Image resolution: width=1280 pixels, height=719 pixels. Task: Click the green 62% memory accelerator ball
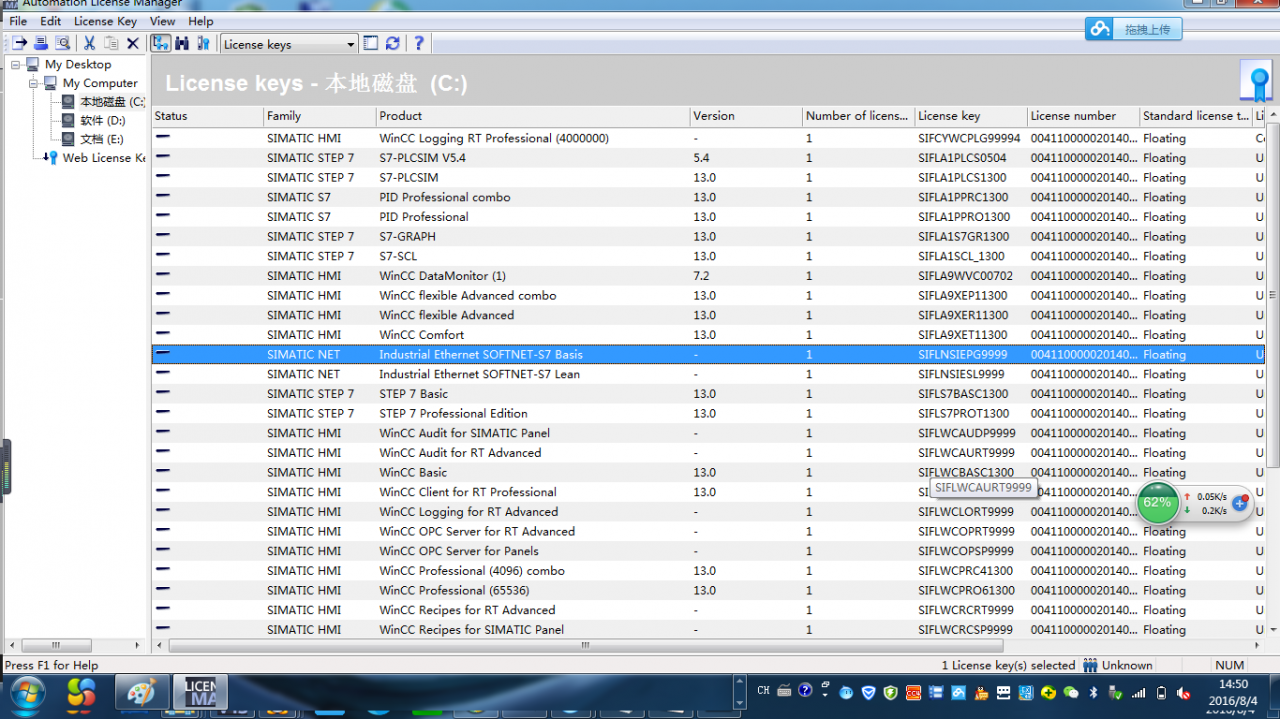click(x=1157, y=502)
